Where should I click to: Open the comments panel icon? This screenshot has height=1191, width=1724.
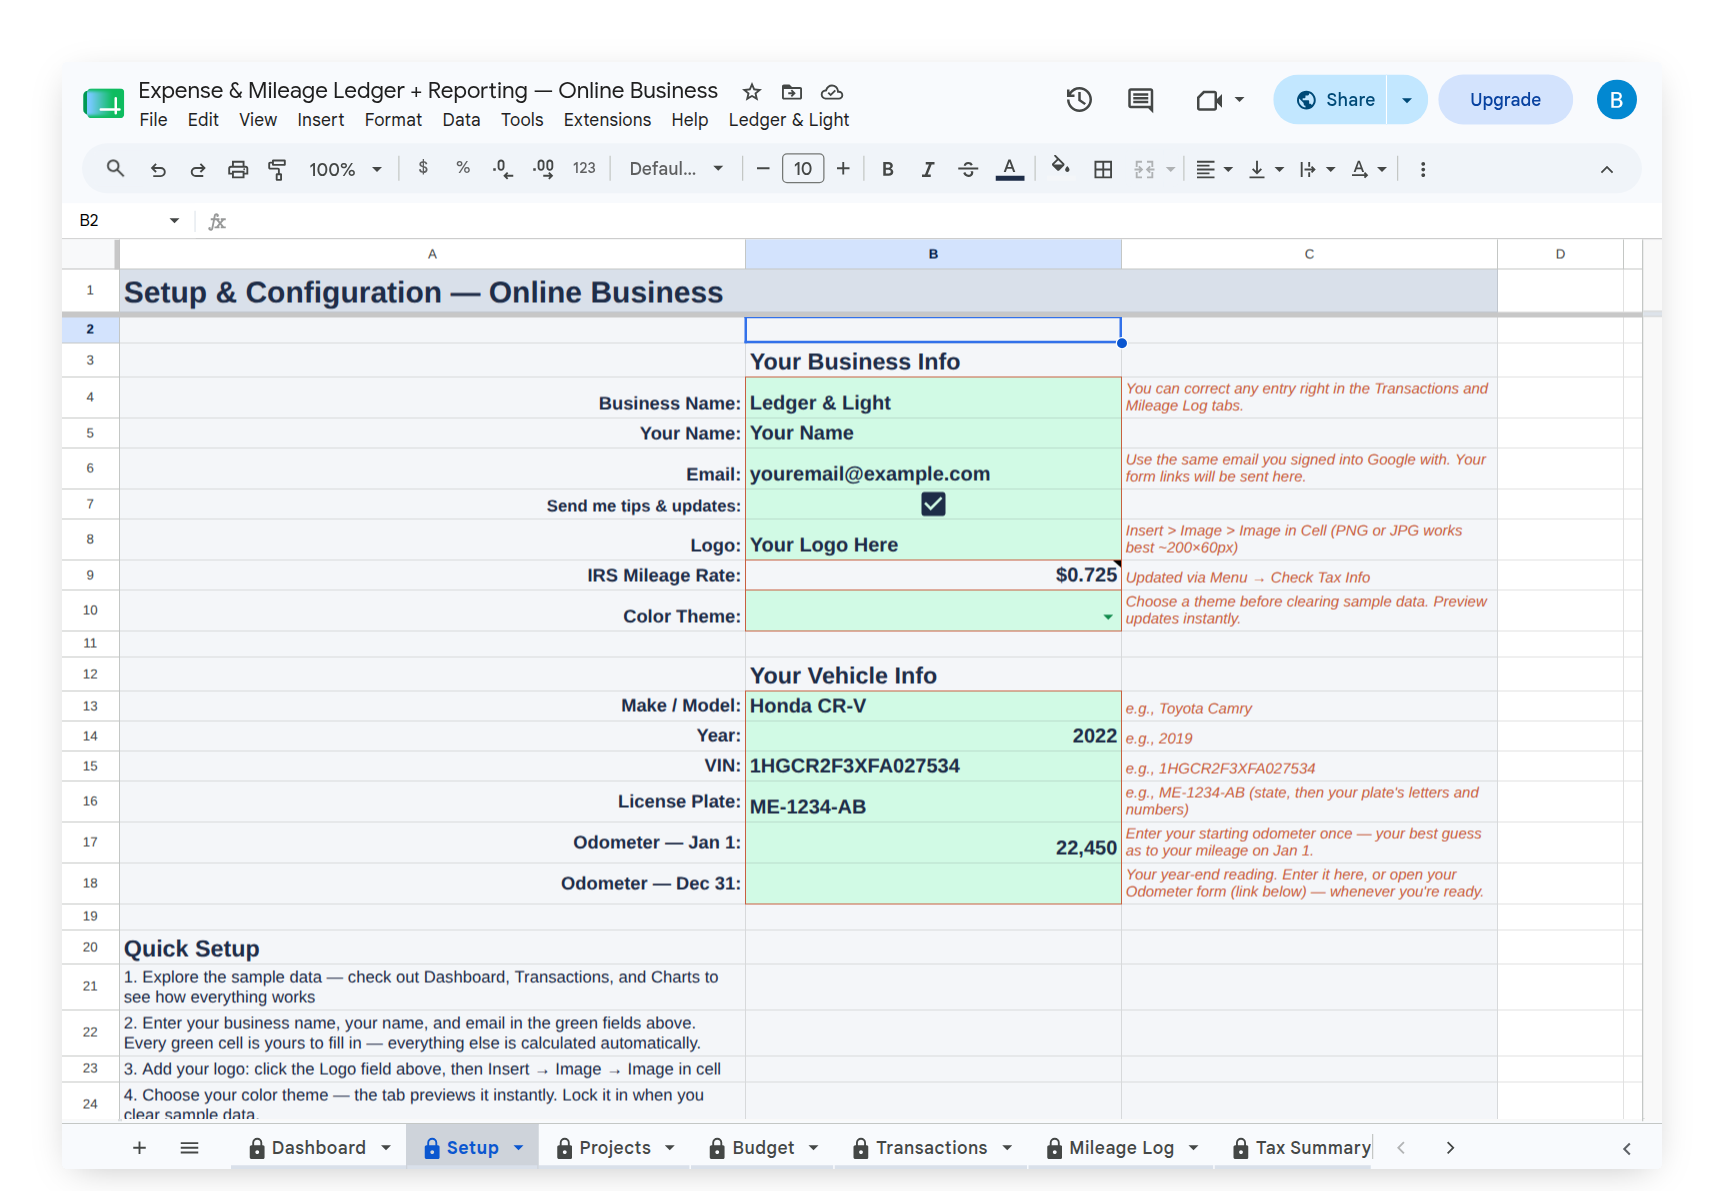1140,99
